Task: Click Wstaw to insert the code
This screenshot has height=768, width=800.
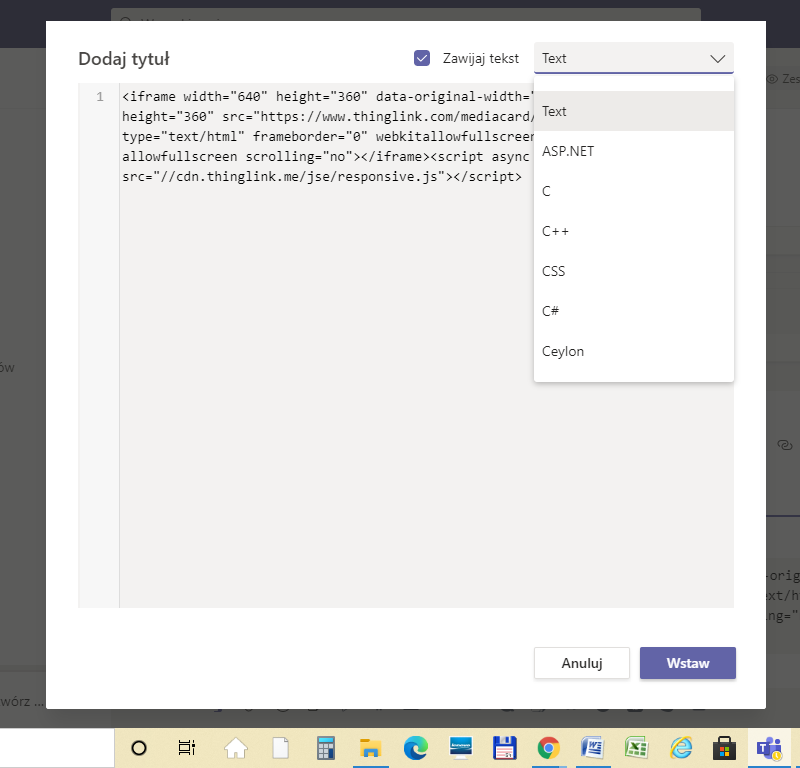Action: (x=687, y=663)
